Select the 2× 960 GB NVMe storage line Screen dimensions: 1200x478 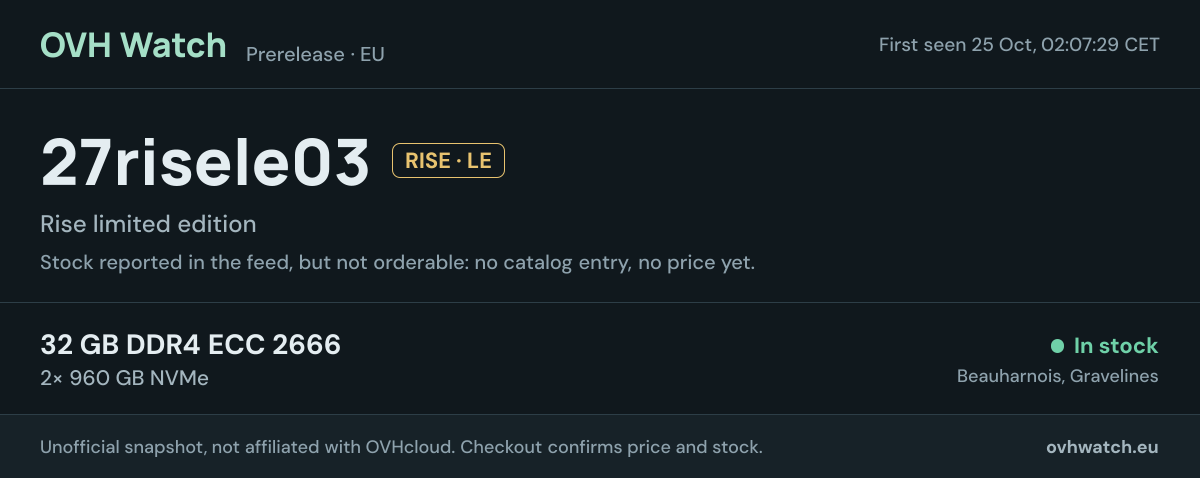pos(124,378)
